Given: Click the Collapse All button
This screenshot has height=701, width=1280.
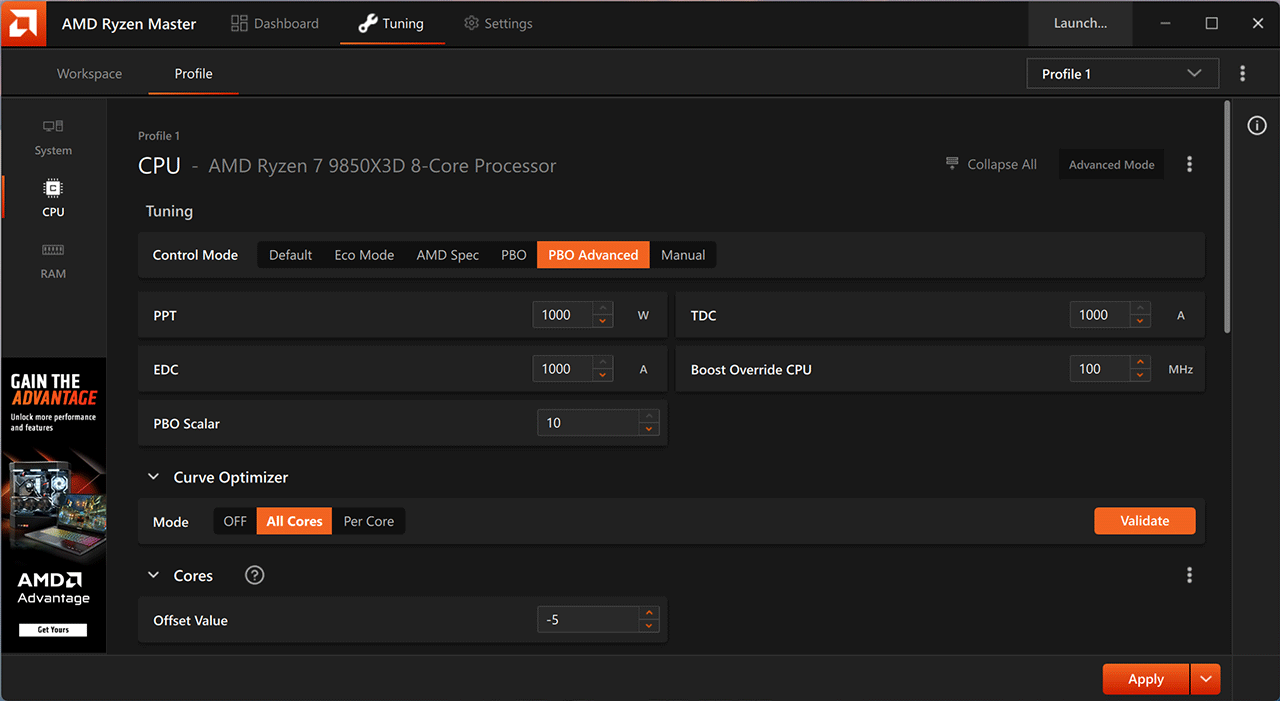Looking at the screenshot, I should tap(992, 165).
